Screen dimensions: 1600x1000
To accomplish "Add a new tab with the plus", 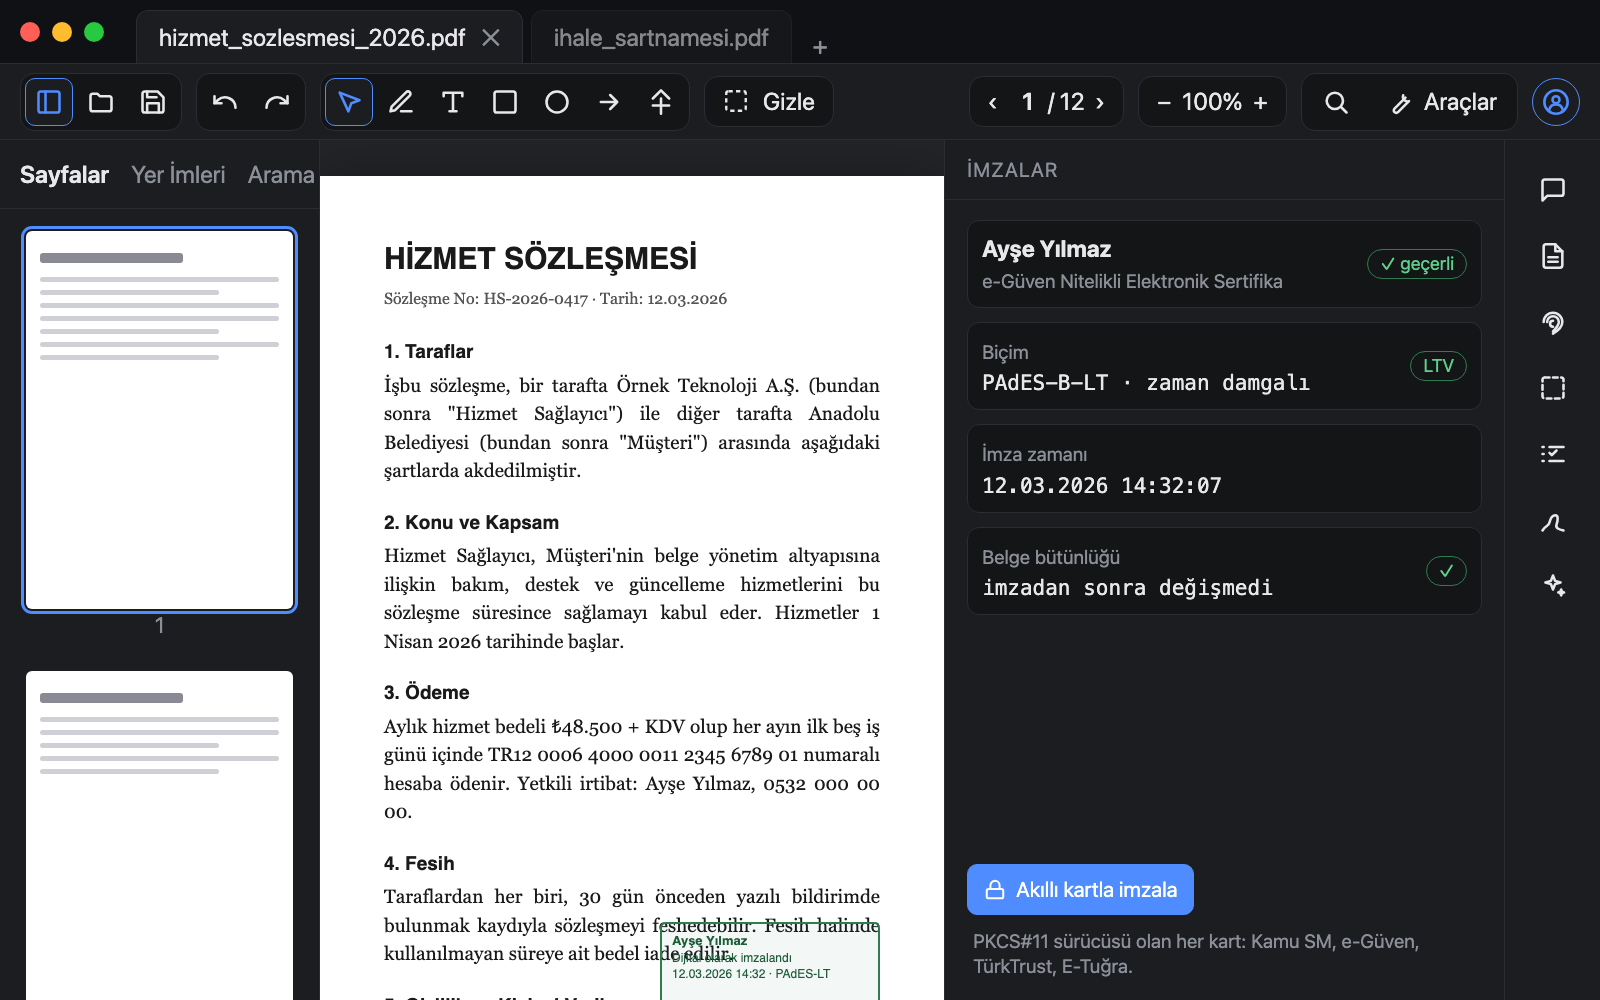I will click(820, 47).
